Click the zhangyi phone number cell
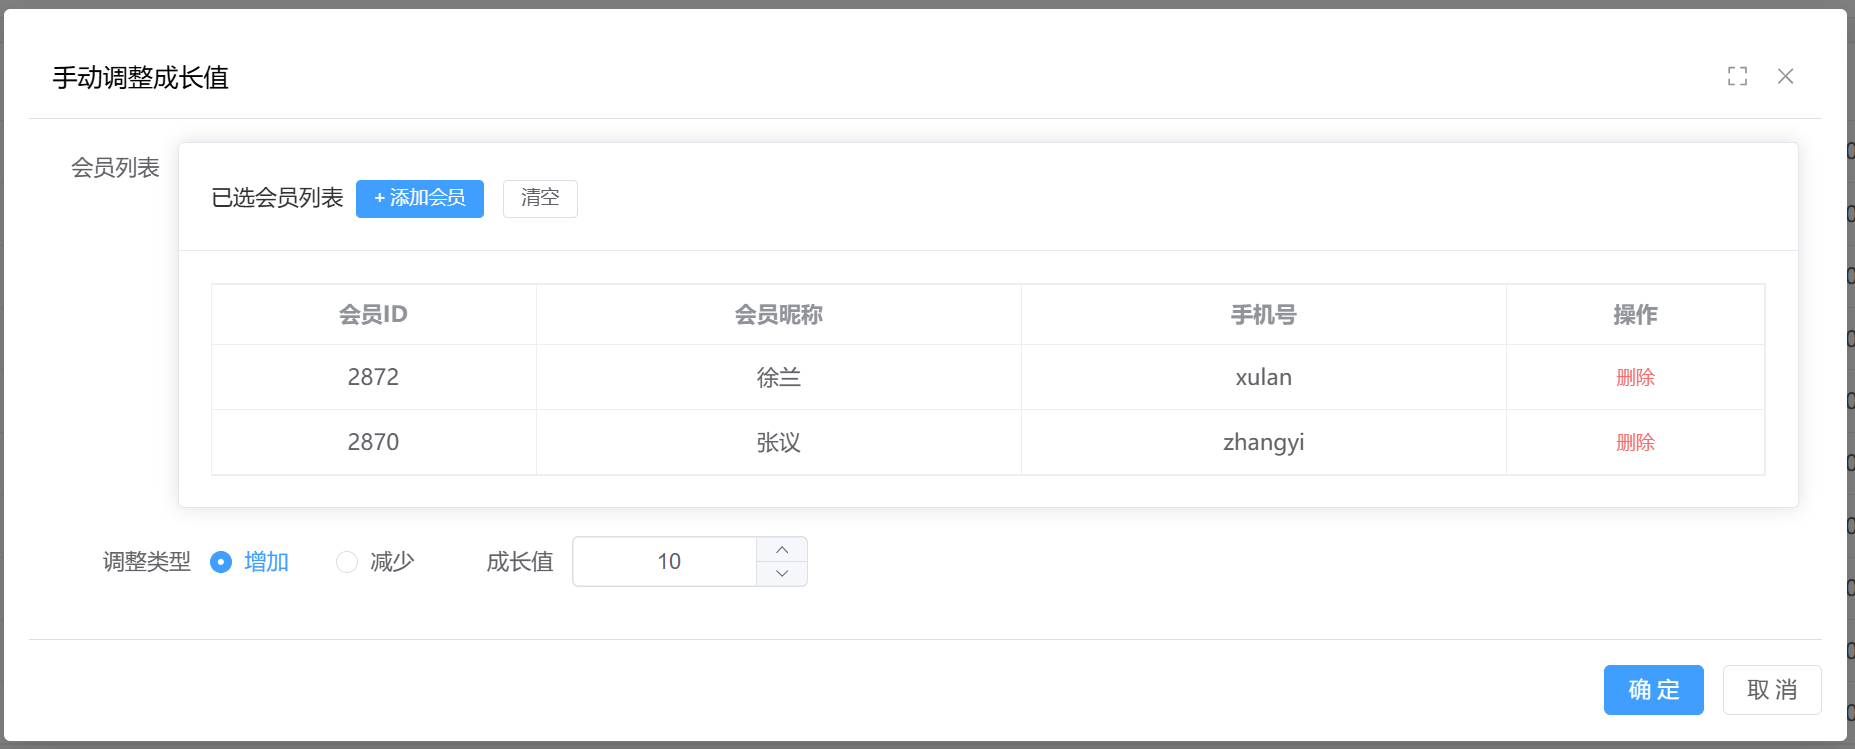Viewport: 1855px width, 749px height. pos(1263,442)
